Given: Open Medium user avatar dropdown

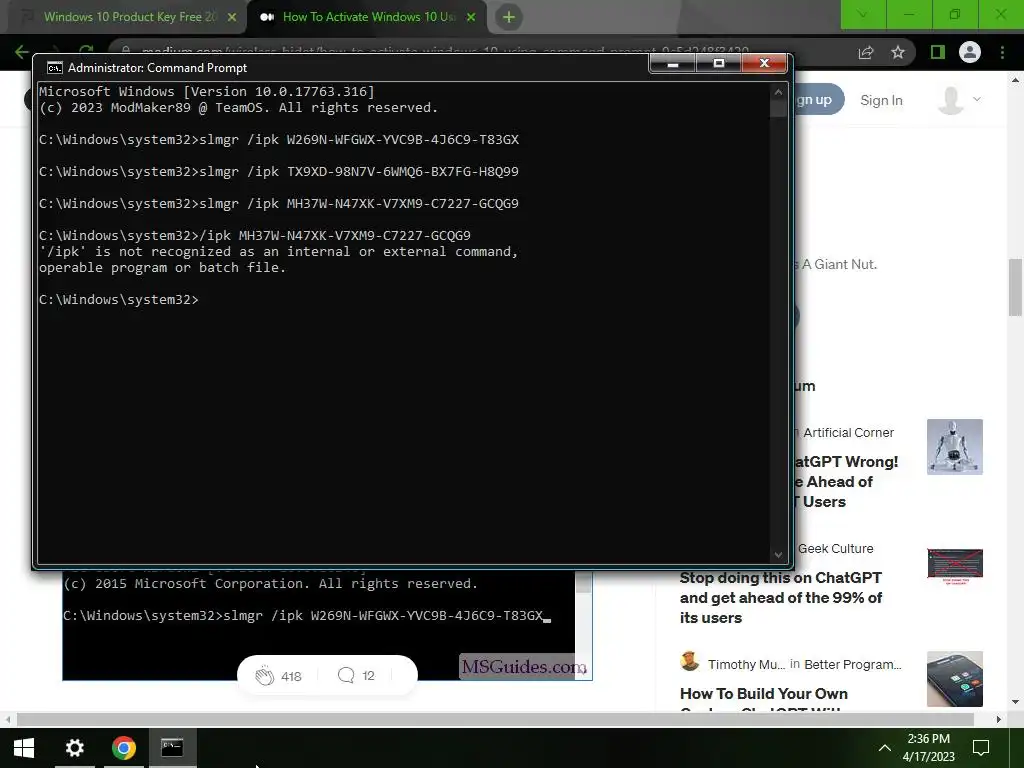Looking at the screenshot, I should (x=959, y=100).
